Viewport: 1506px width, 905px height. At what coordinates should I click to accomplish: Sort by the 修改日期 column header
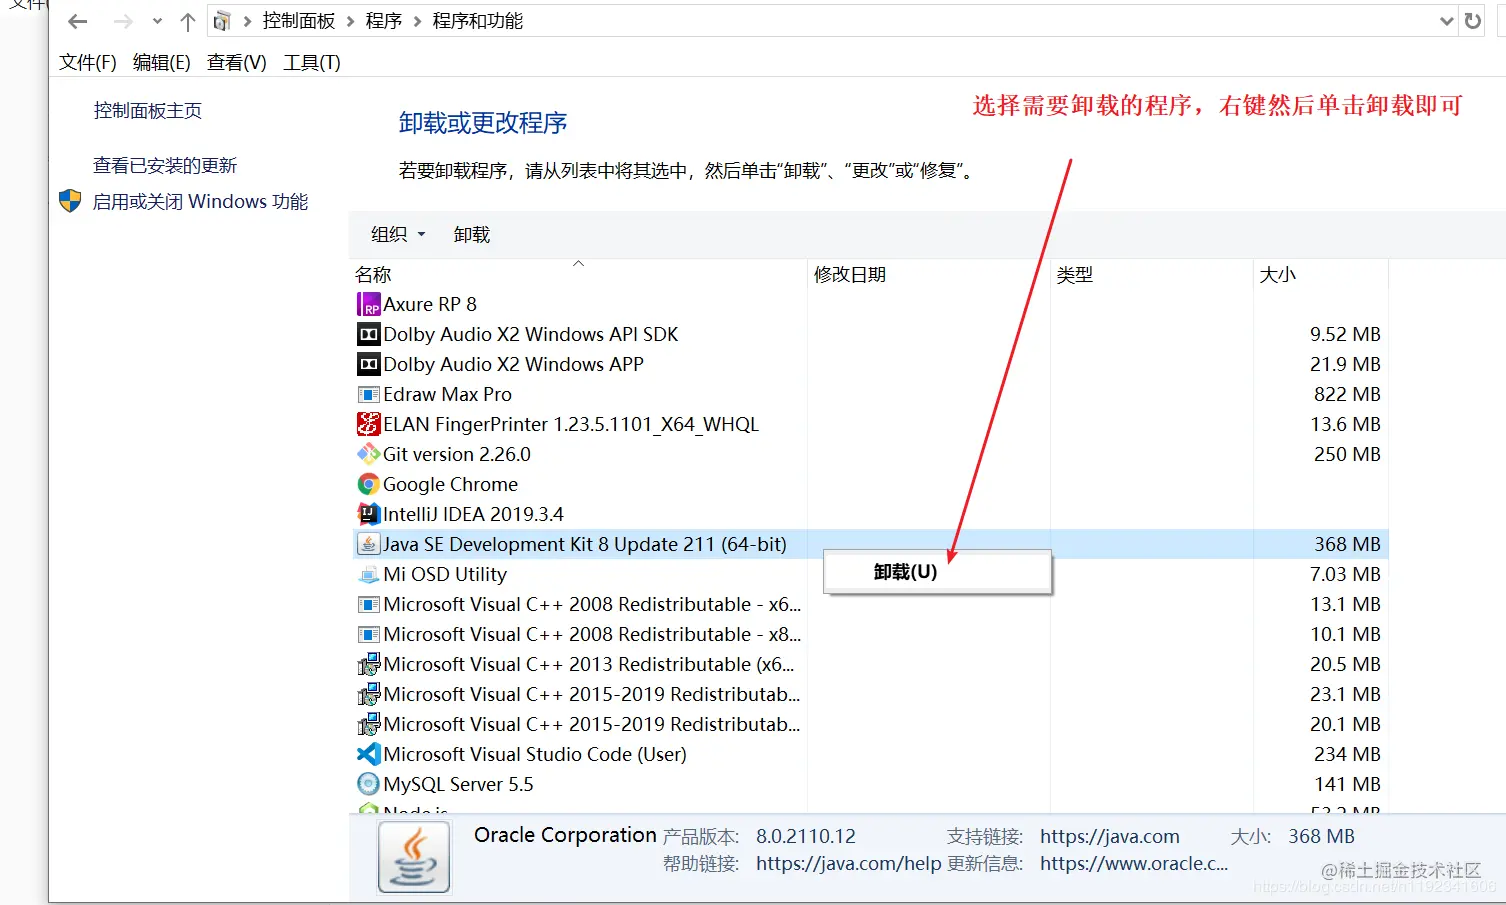pos(929,274)
